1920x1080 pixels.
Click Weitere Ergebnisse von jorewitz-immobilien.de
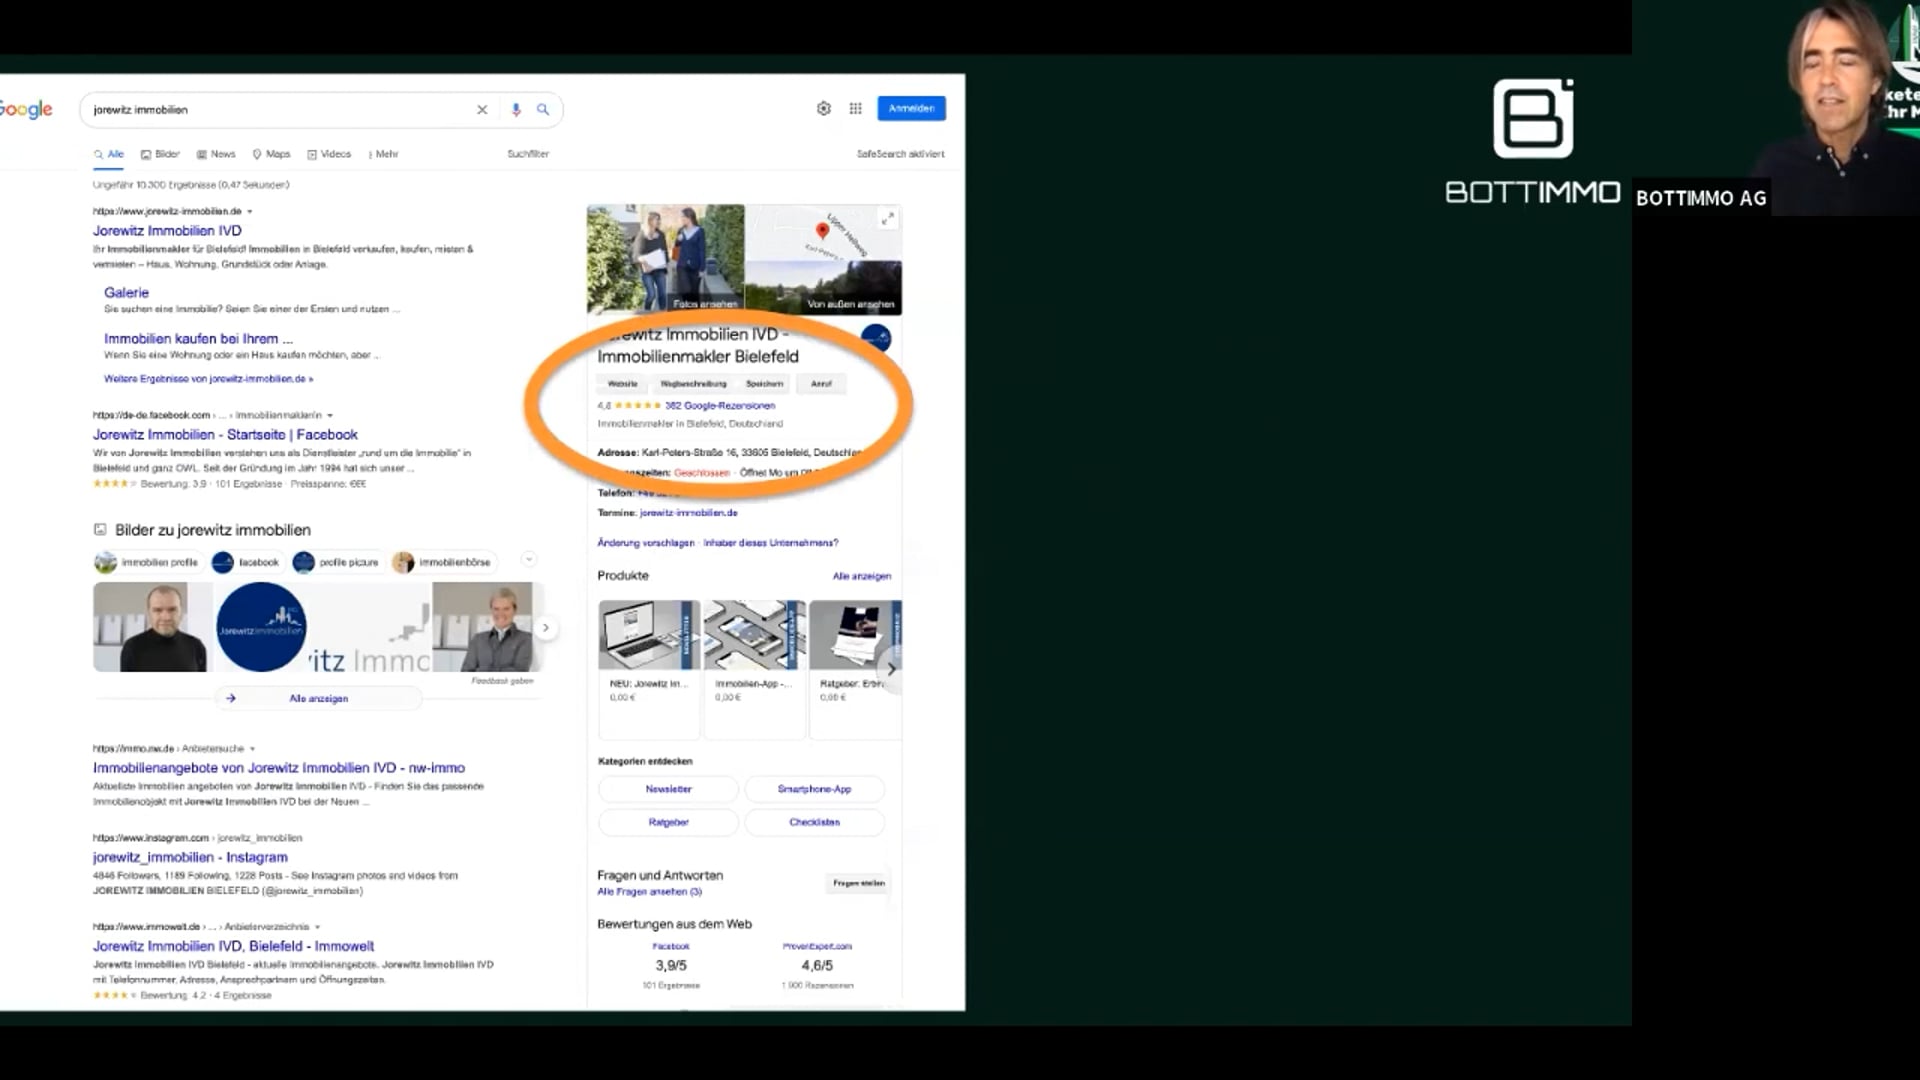[208, 379]
